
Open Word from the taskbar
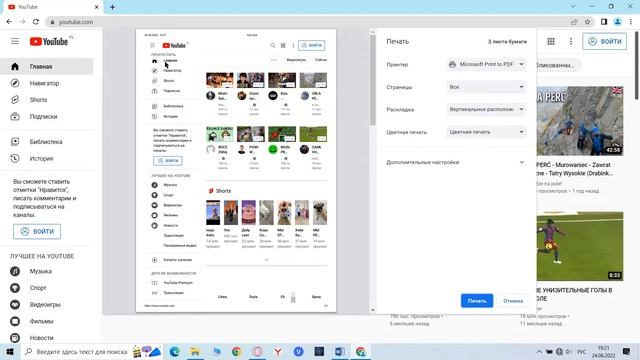tap(340, 351)
